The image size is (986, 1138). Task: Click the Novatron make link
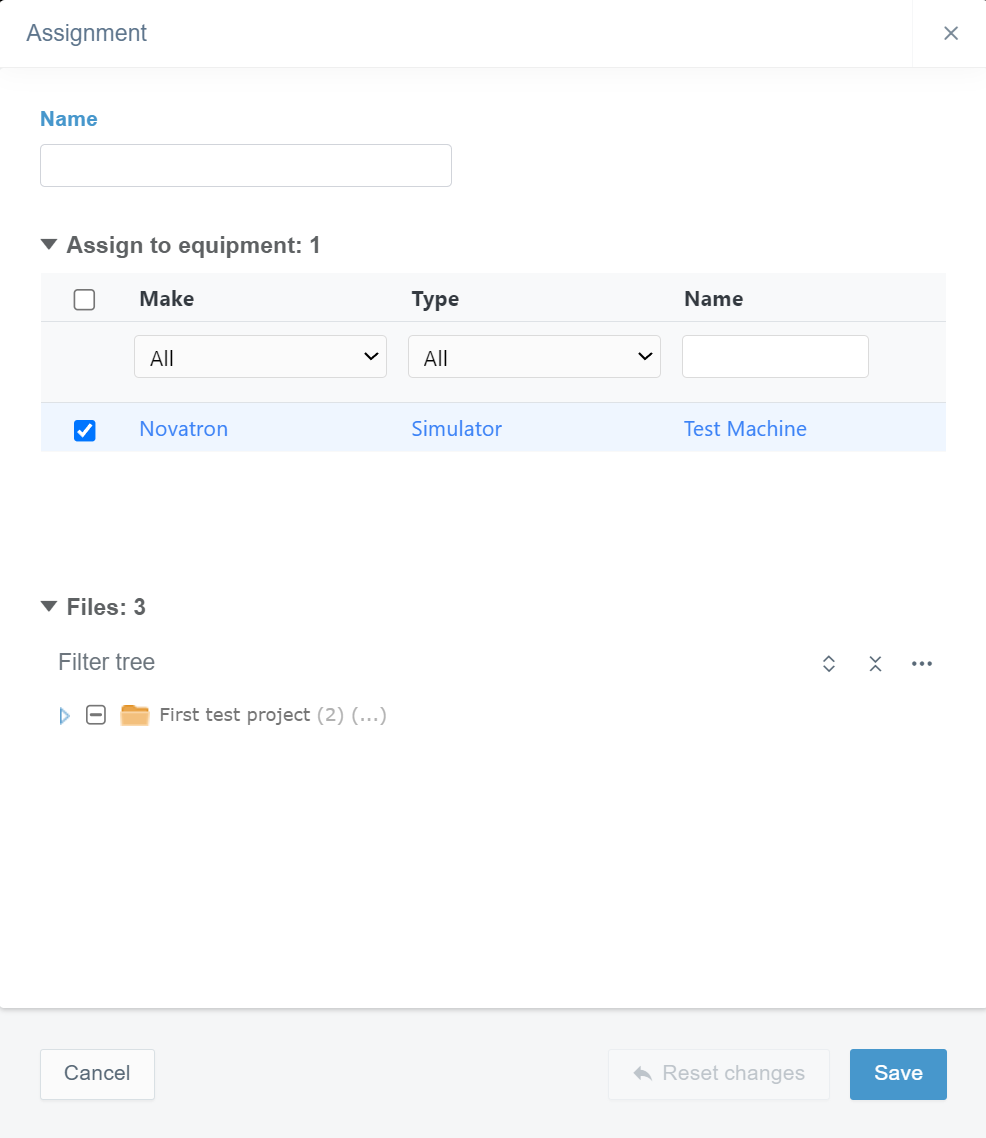[184, 429]
